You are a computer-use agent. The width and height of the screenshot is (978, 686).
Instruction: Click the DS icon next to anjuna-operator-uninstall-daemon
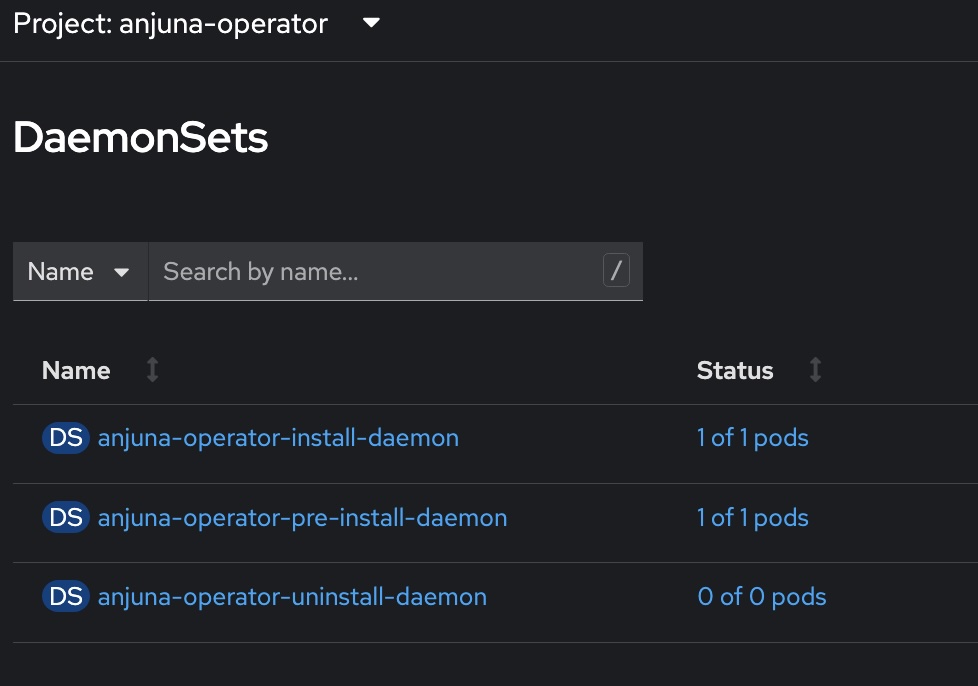[x=64, y=596]
